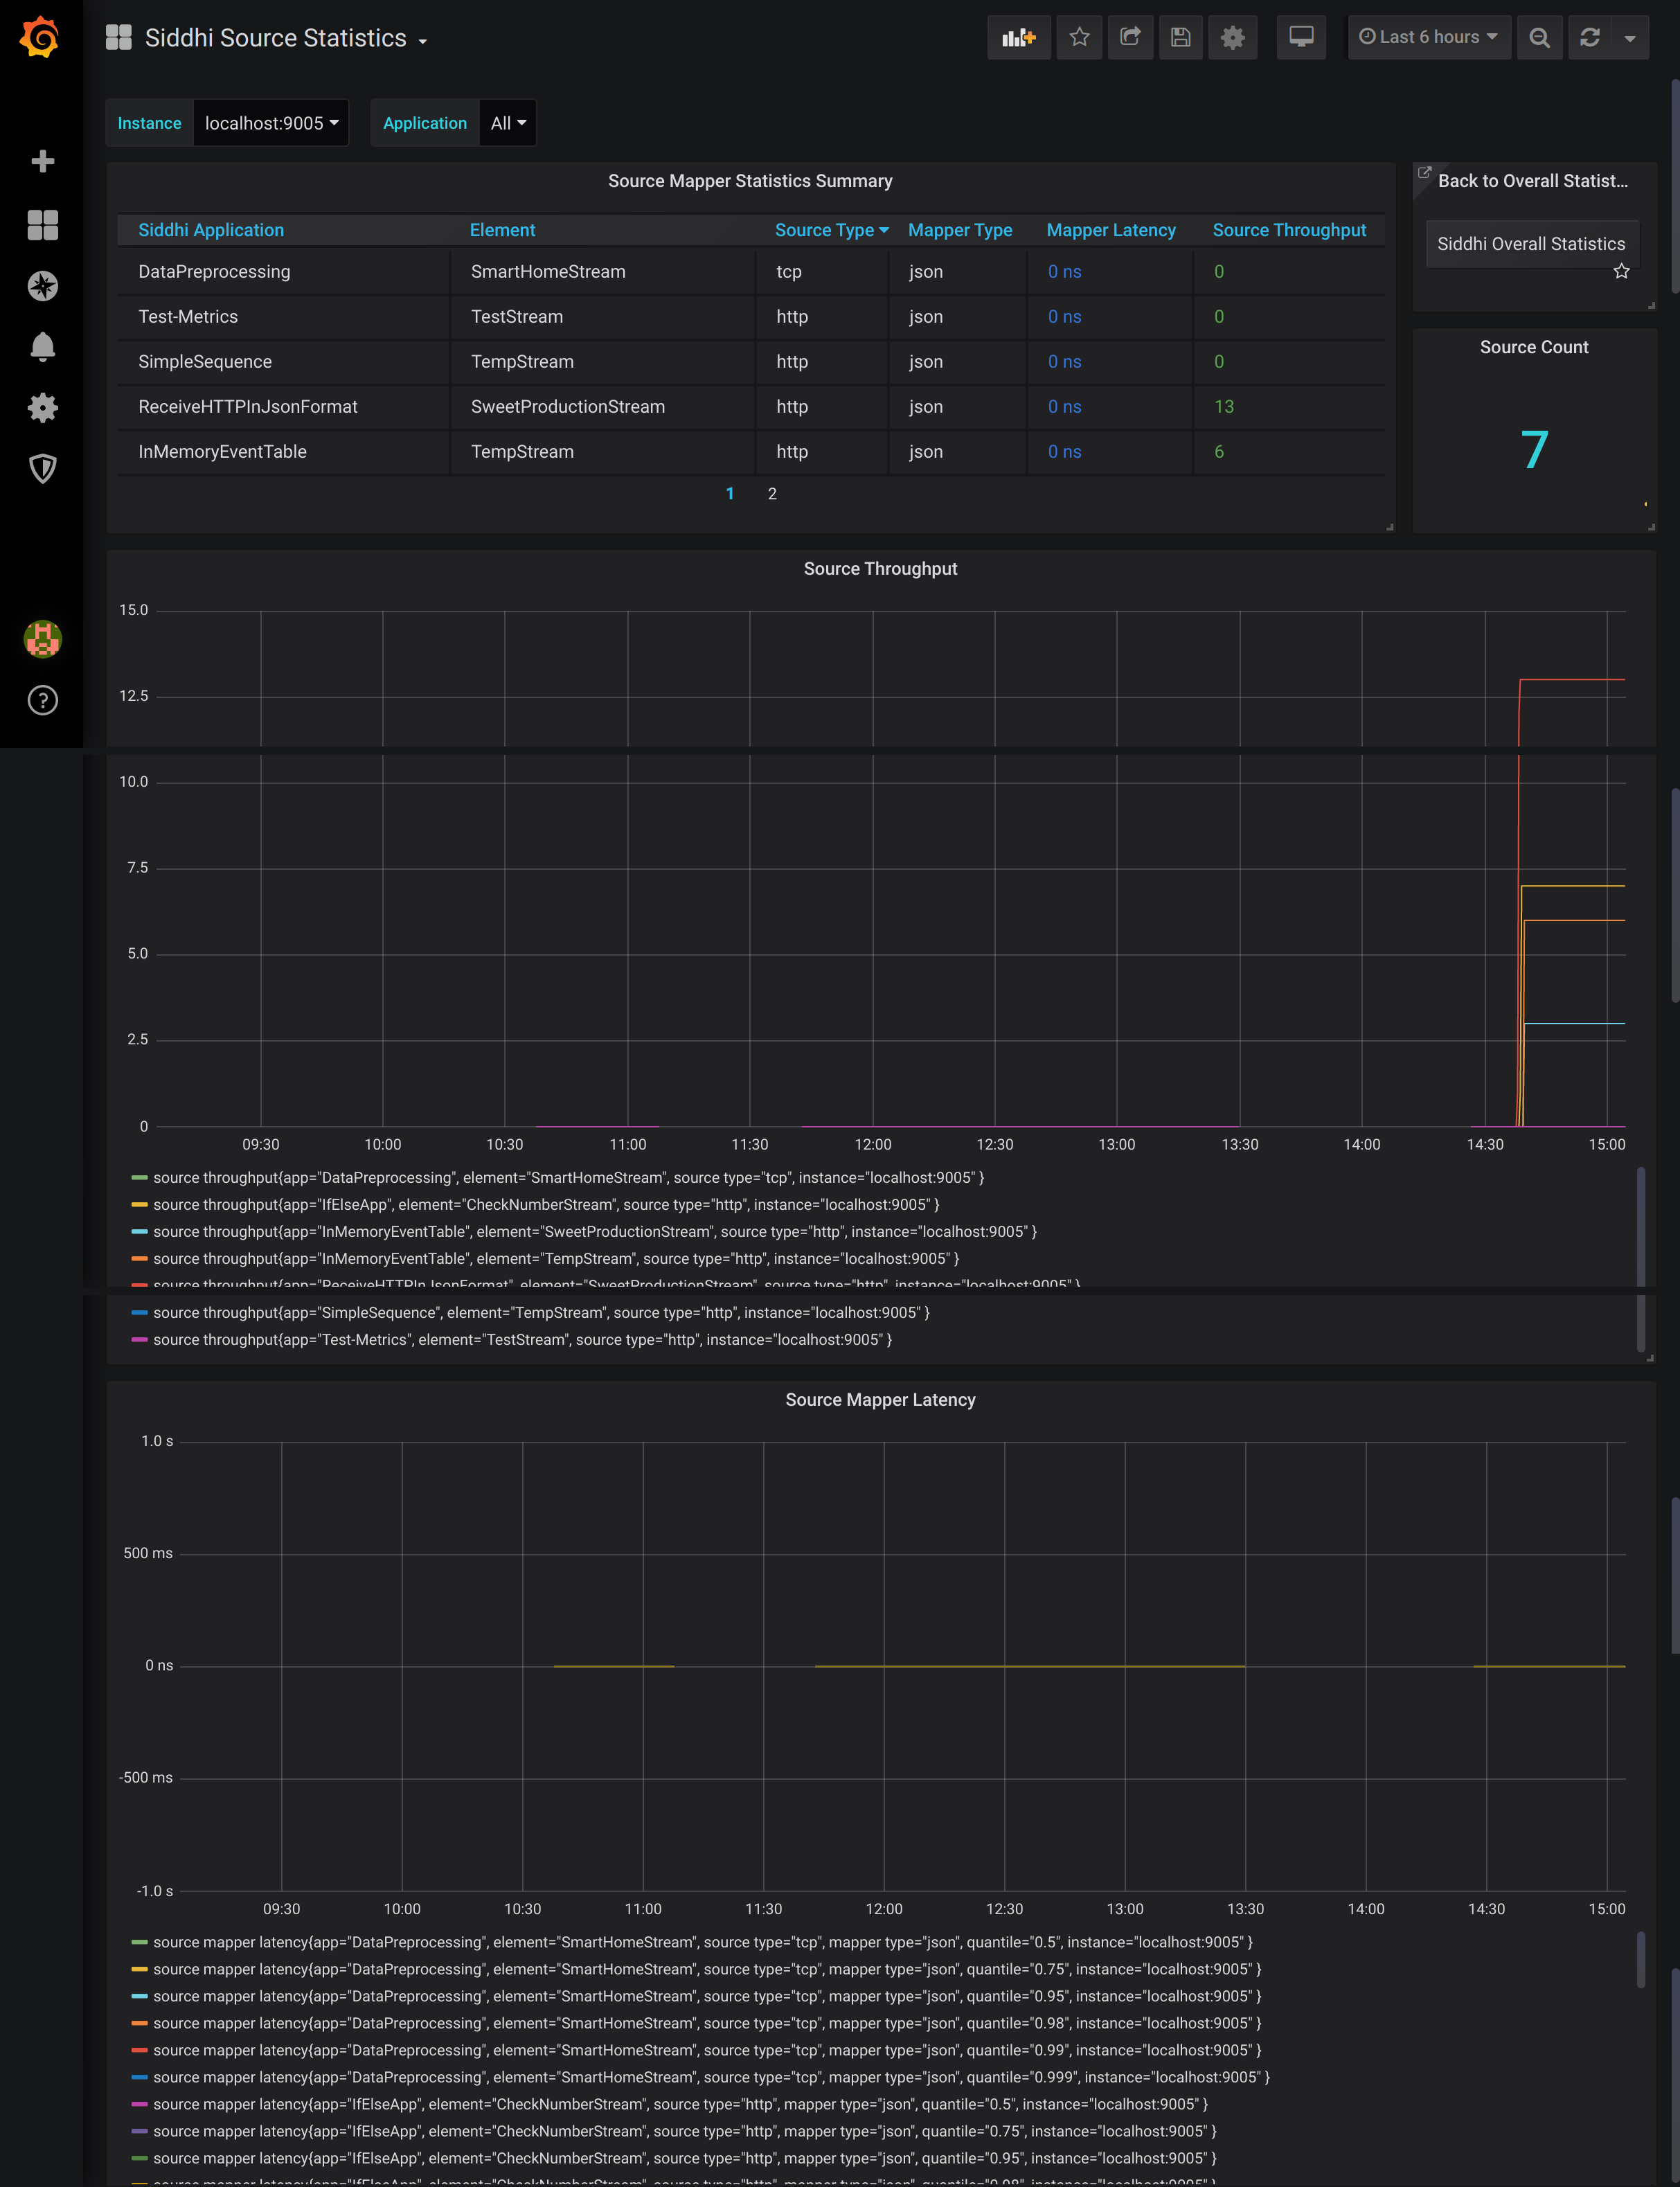Click green color swatch of DataPreprocessing throughput legend

coord(140,1178)
